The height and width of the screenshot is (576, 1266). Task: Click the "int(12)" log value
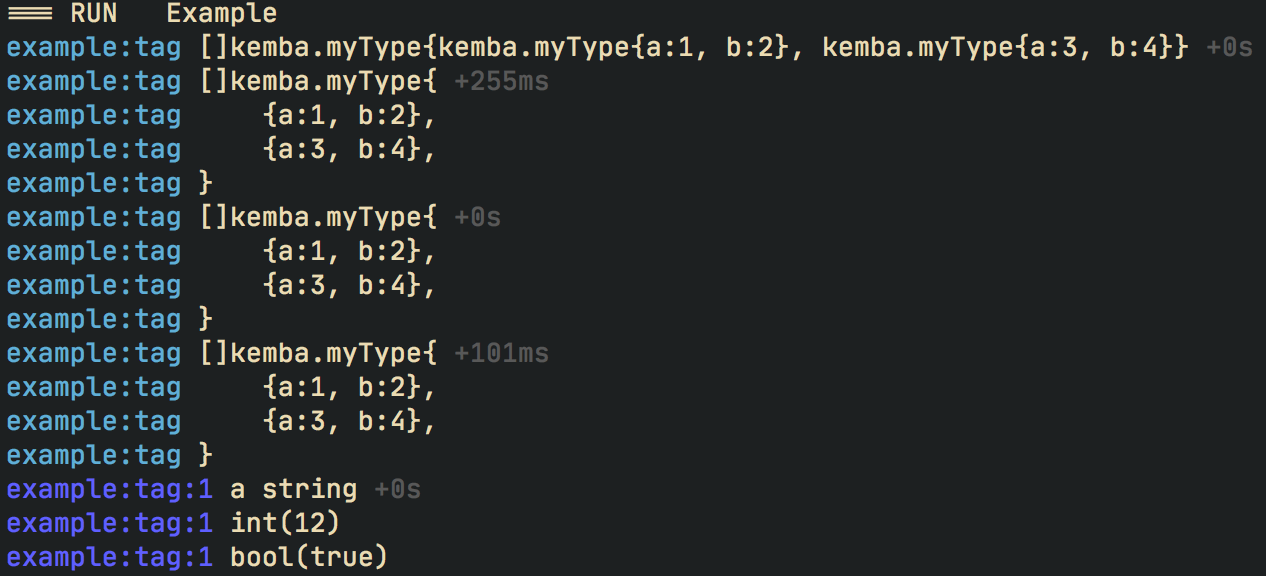(286, 523)
